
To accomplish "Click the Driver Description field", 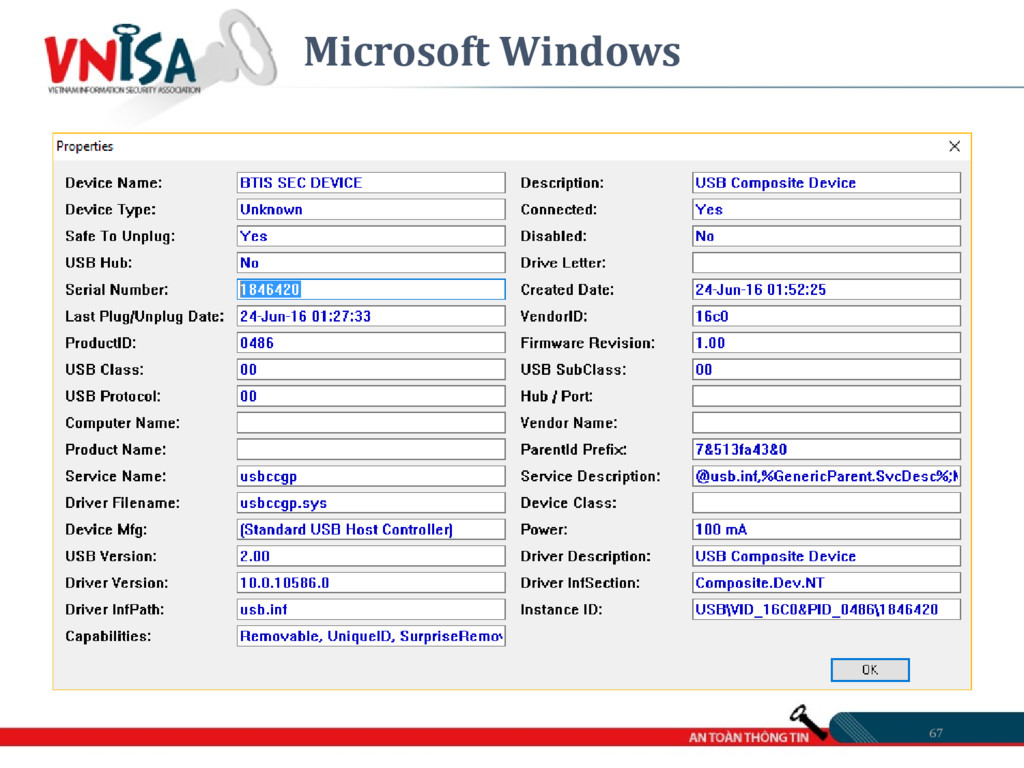I will pos(826,556).
